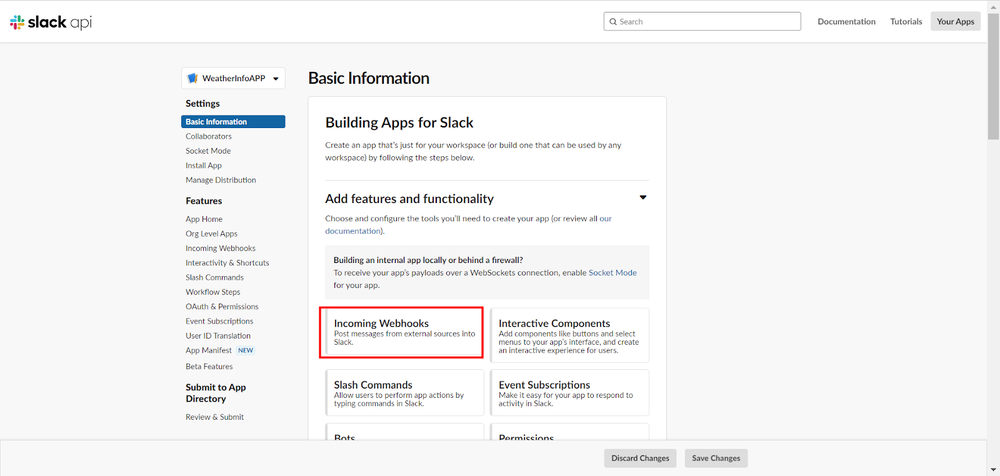Viewport: 1000px width, 476px height.
Task: Go to OAuth & Permissions in sidebar
Action: [222, 307]
